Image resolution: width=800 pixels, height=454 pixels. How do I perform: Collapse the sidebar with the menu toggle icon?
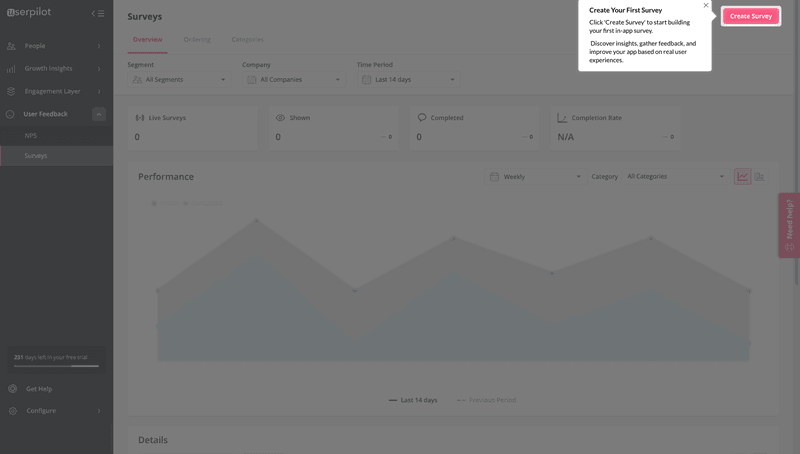pos(98,13)
